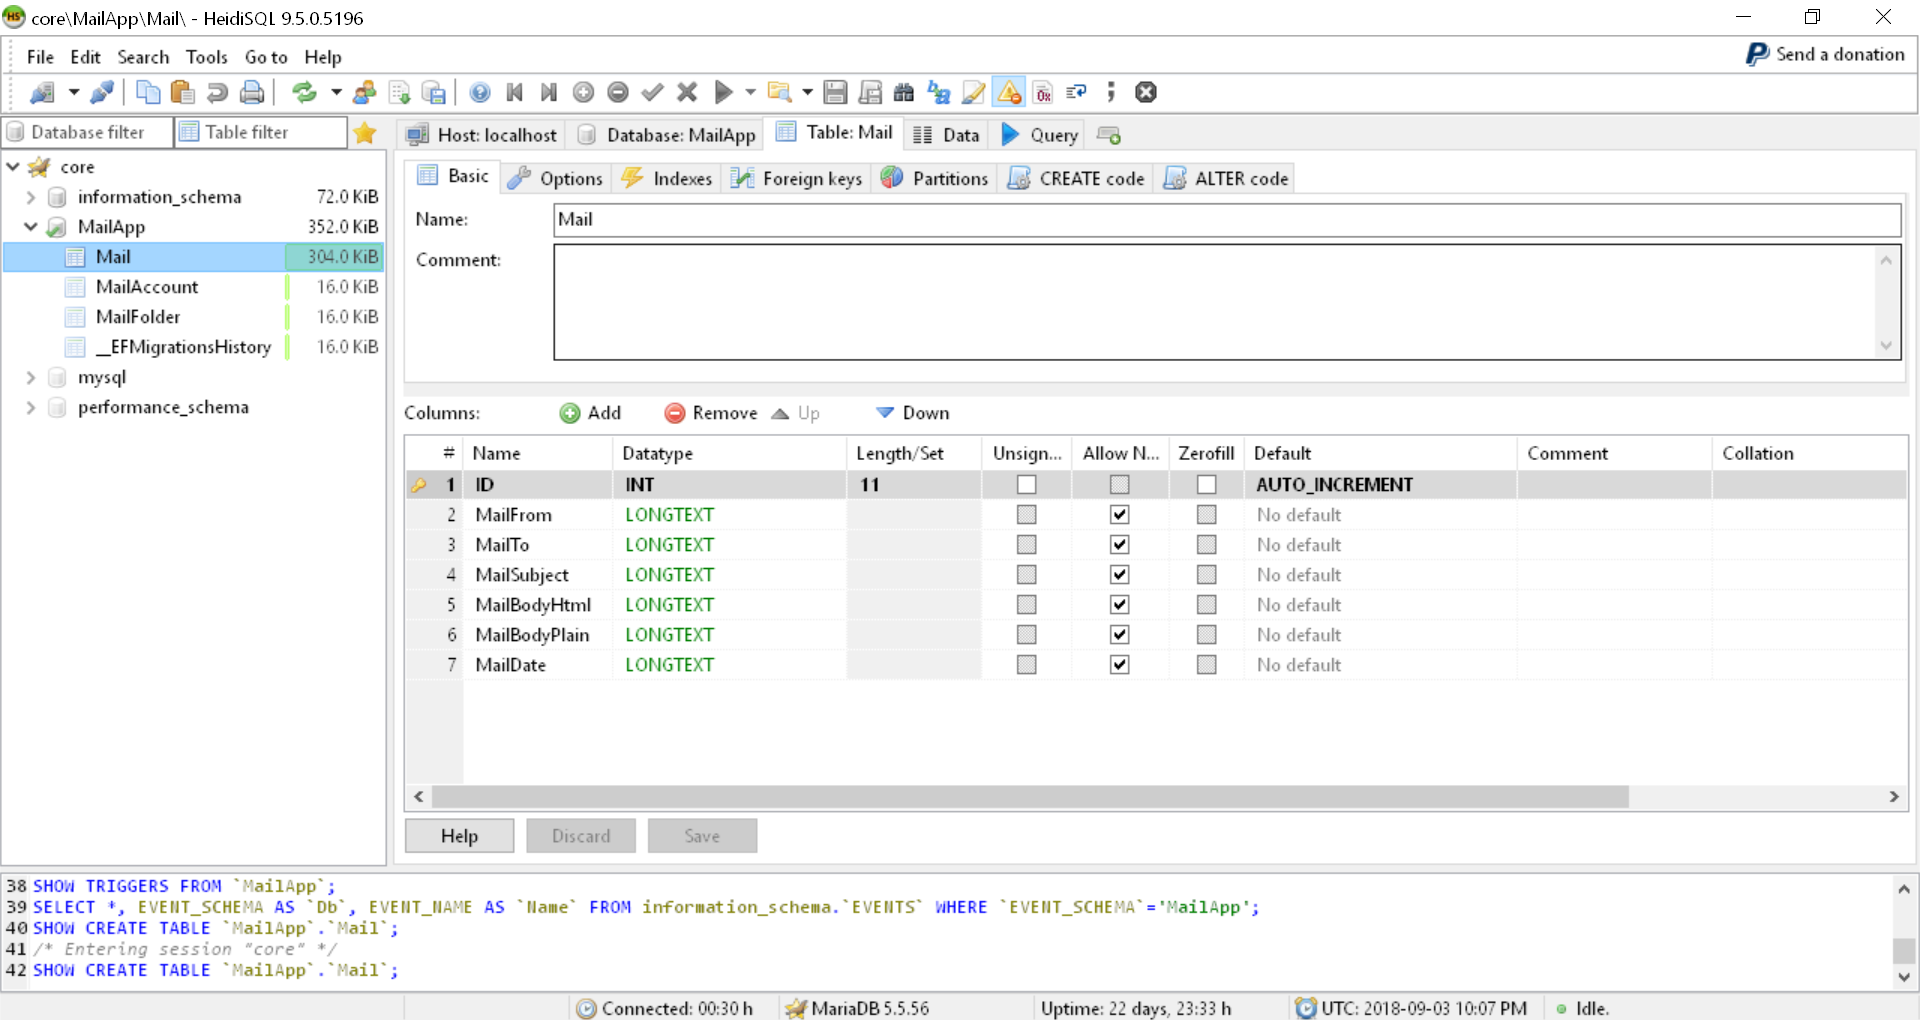The height and width of the screenshot is (1020, 1920).
Task: Open the Tools menu
Action: pyautogui.click(x=207, y=57)
